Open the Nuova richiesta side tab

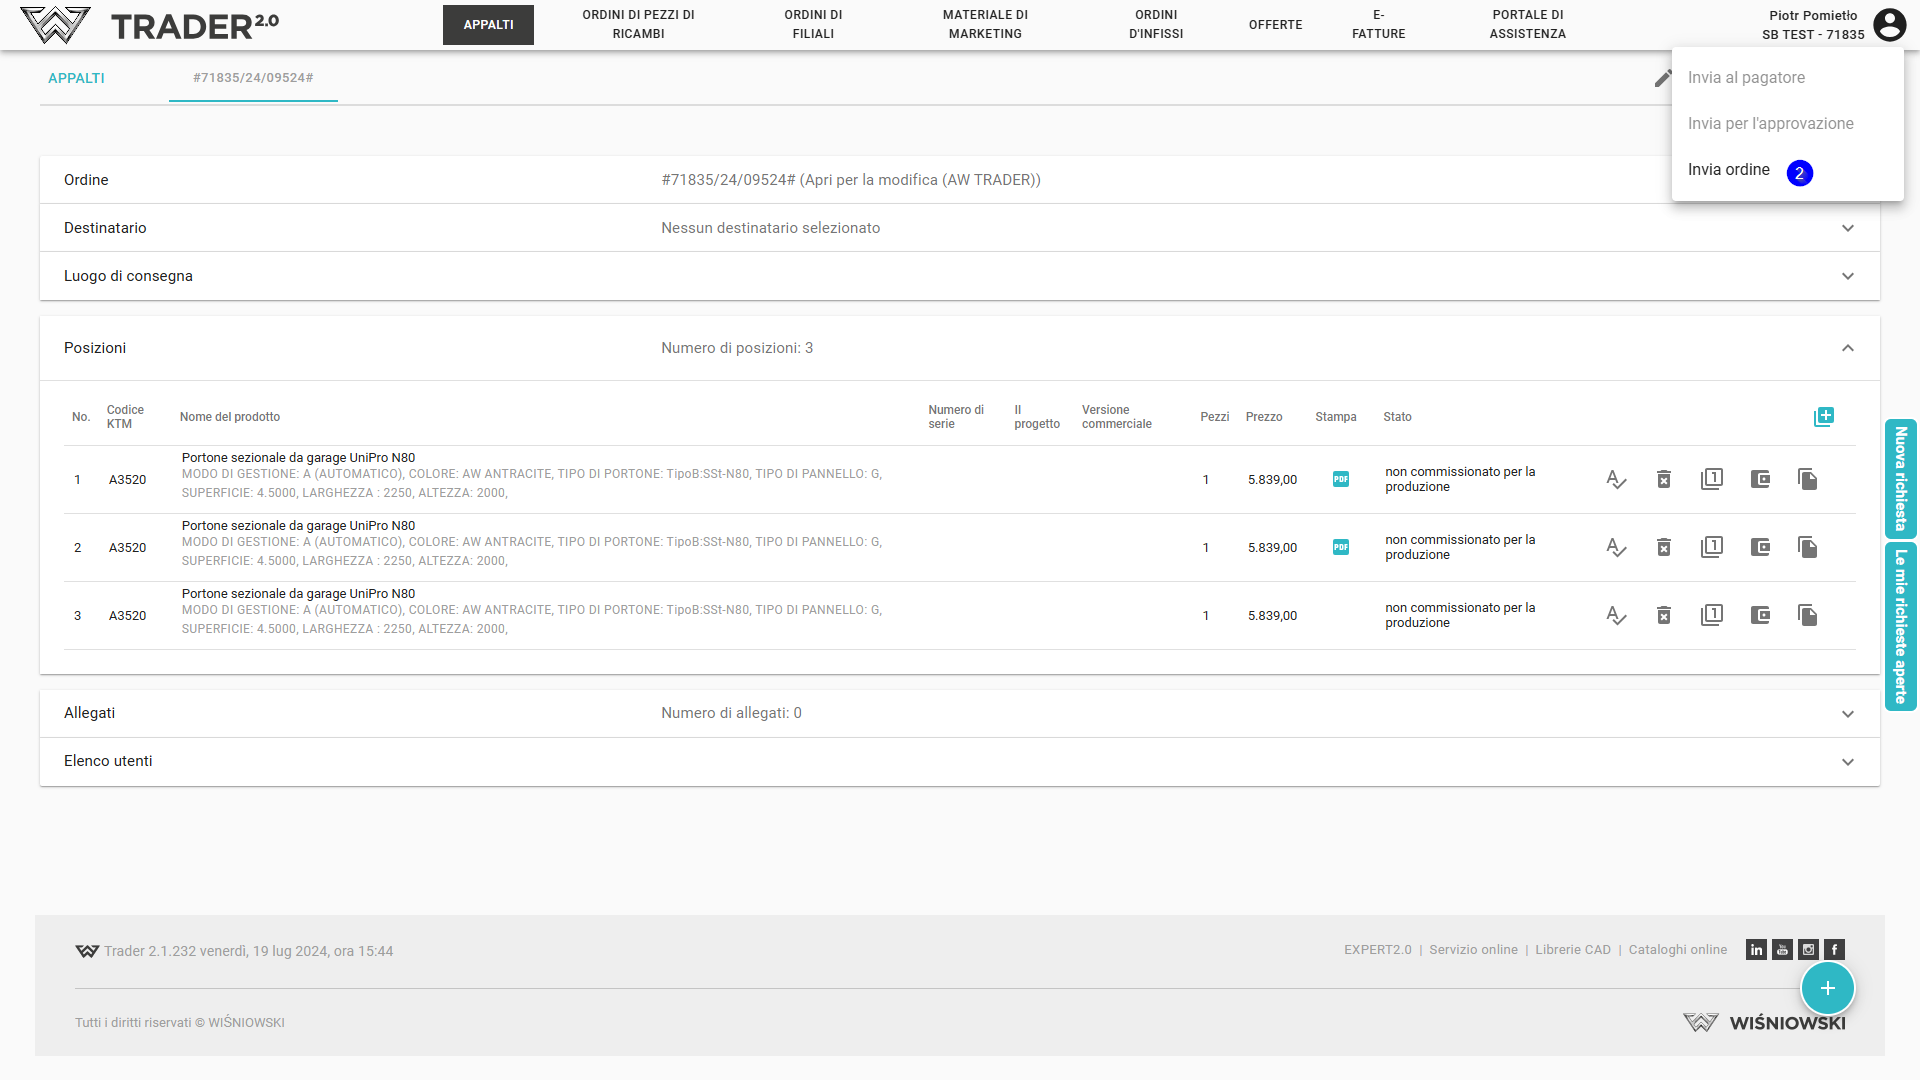pyautogui.click(x=1900, y=479)
